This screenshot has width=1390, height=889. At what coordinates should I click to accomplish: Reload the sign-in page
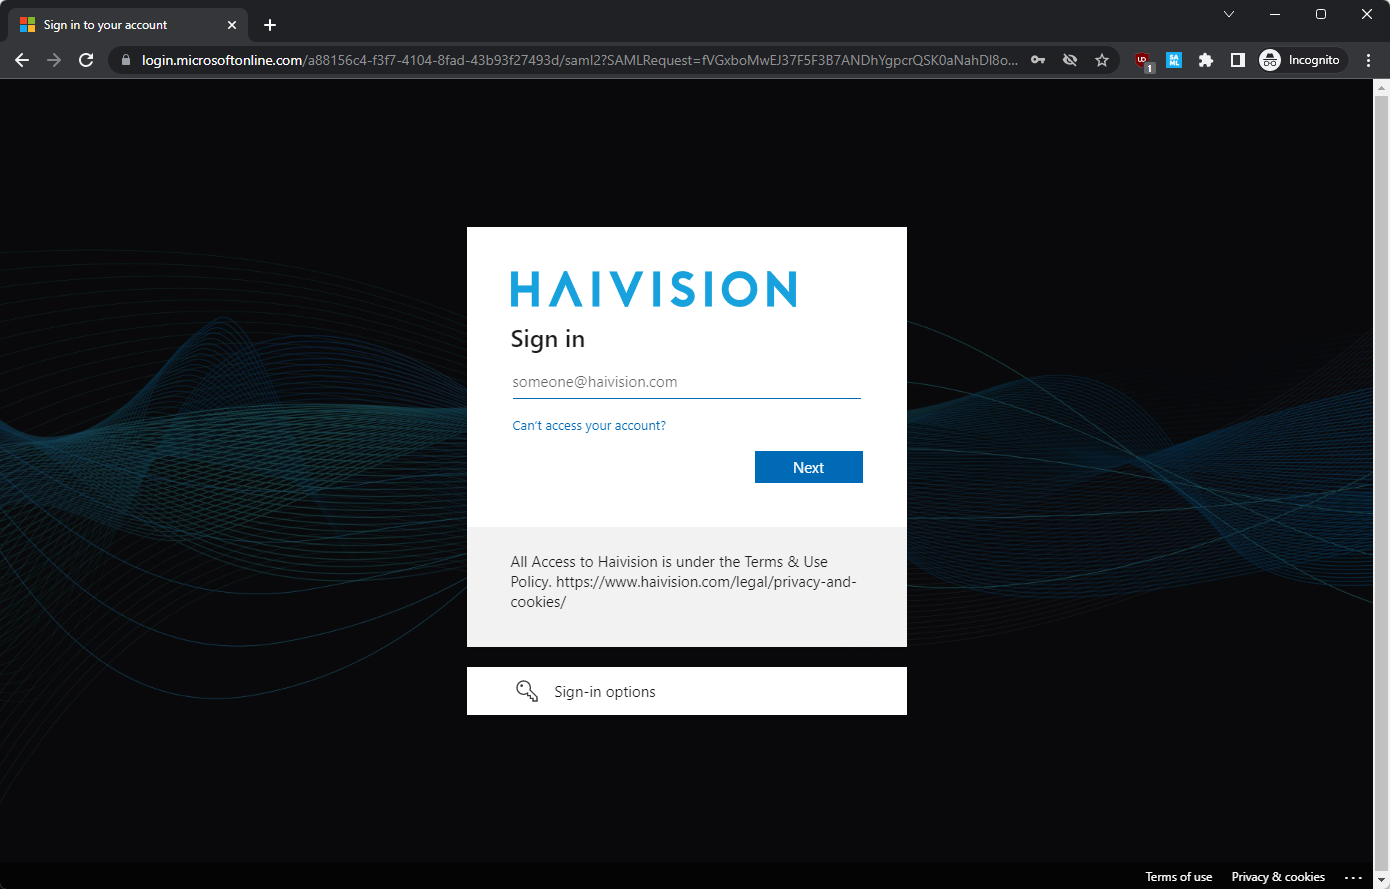[86, 60]
